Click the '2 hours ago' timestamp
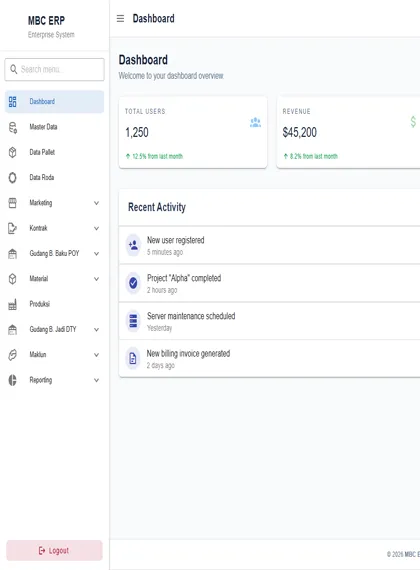 click(x=162, y=290)
